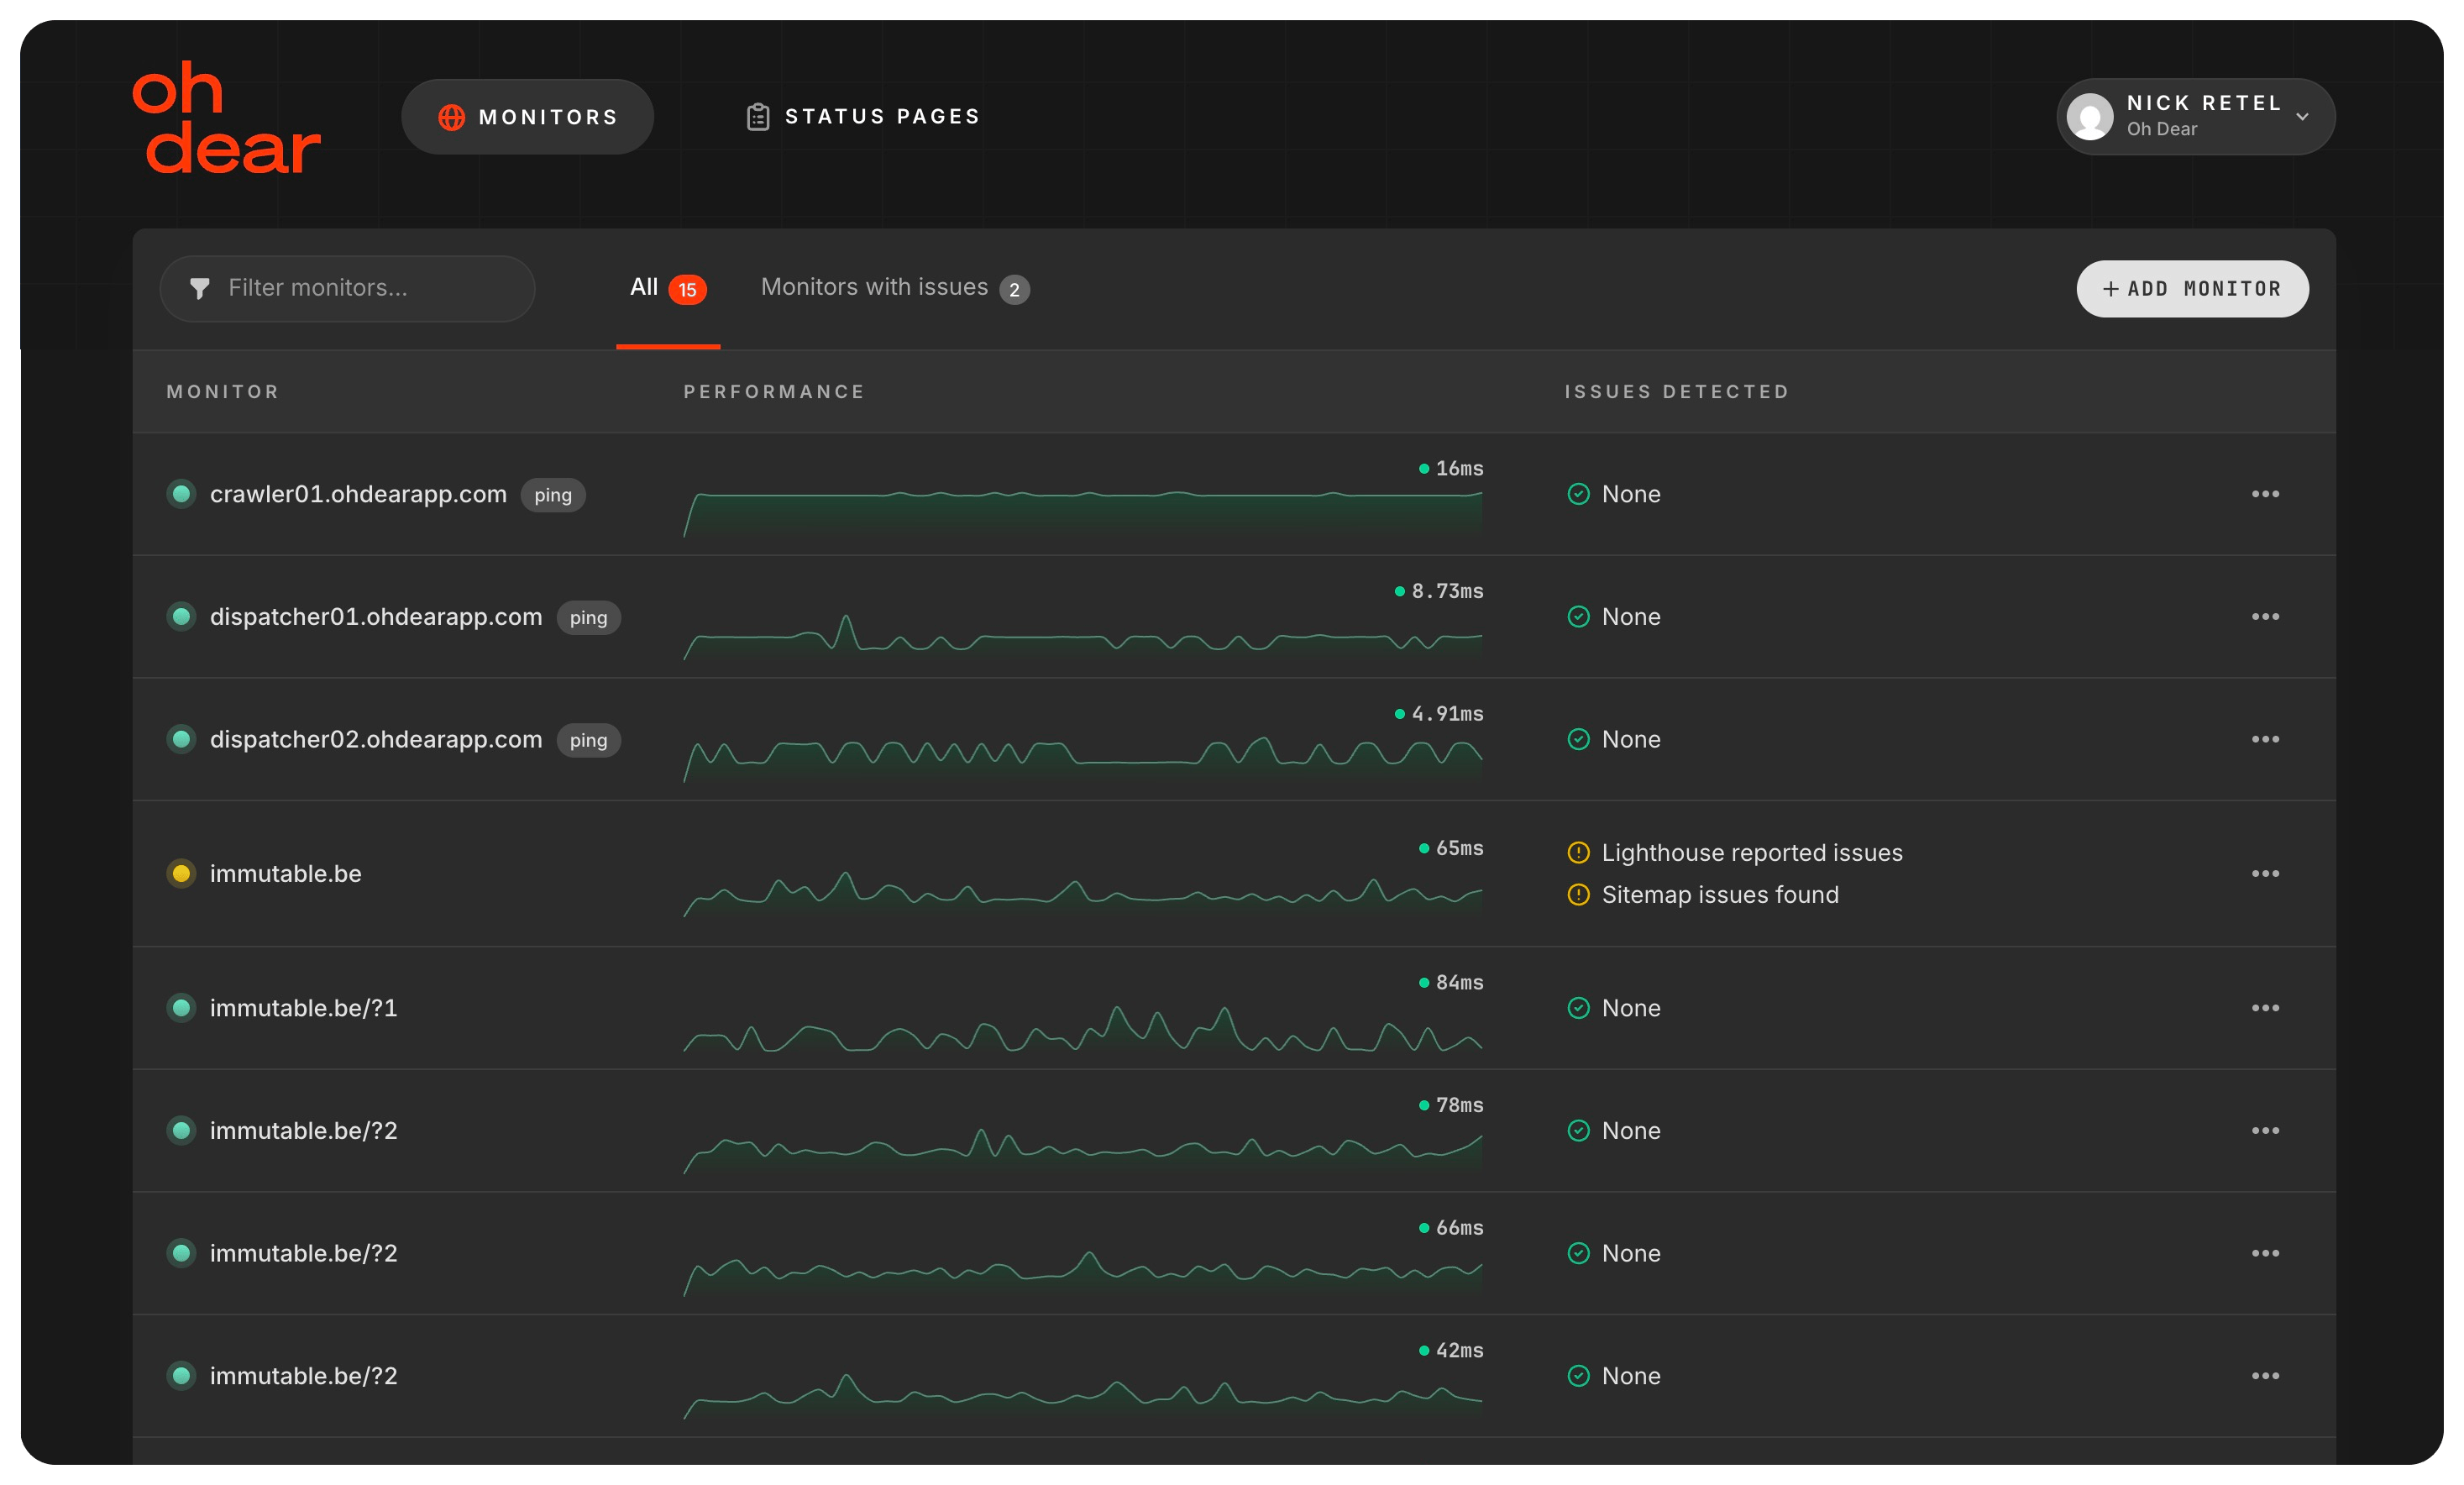Click the green check icon beside crawler01's None status

click(x=1578, y=494)
